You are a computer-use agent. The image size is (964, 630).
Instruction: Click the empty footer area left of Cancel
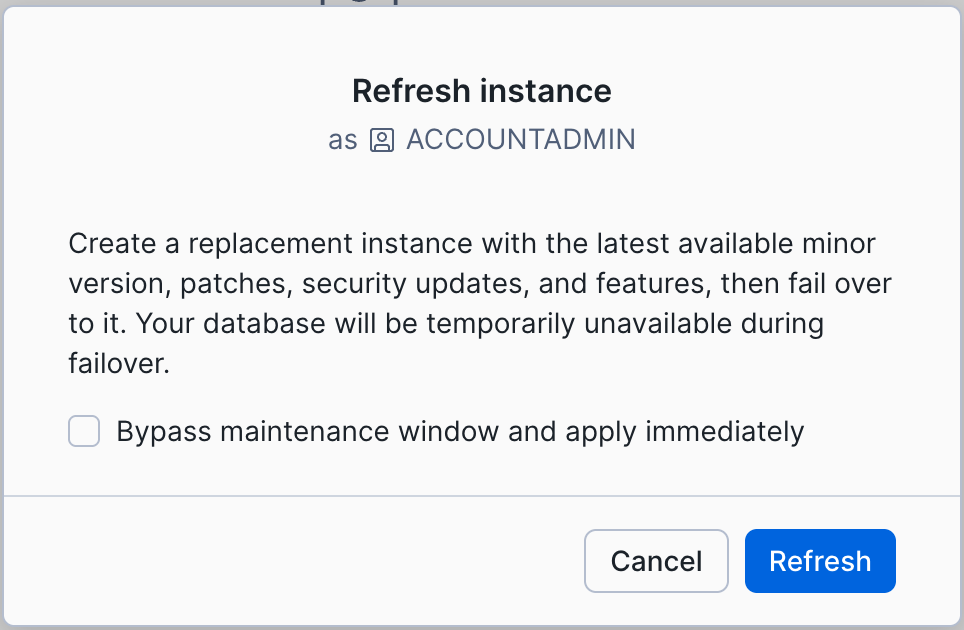[300, 561]
